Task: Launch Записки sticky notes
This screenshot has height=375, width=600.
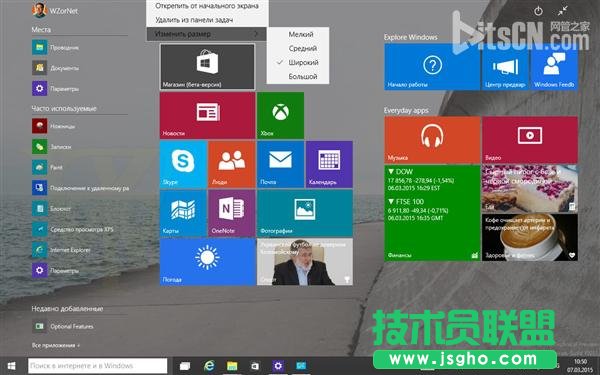Action: click(x=52, y=147)
